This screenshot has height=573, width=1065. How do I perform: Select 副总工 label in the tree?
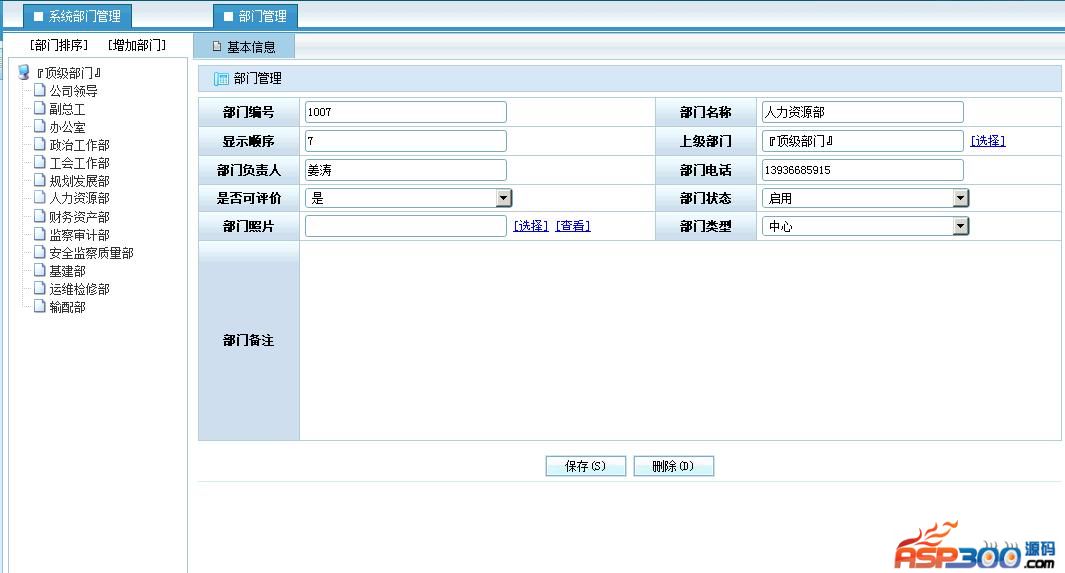pos(67,109)
